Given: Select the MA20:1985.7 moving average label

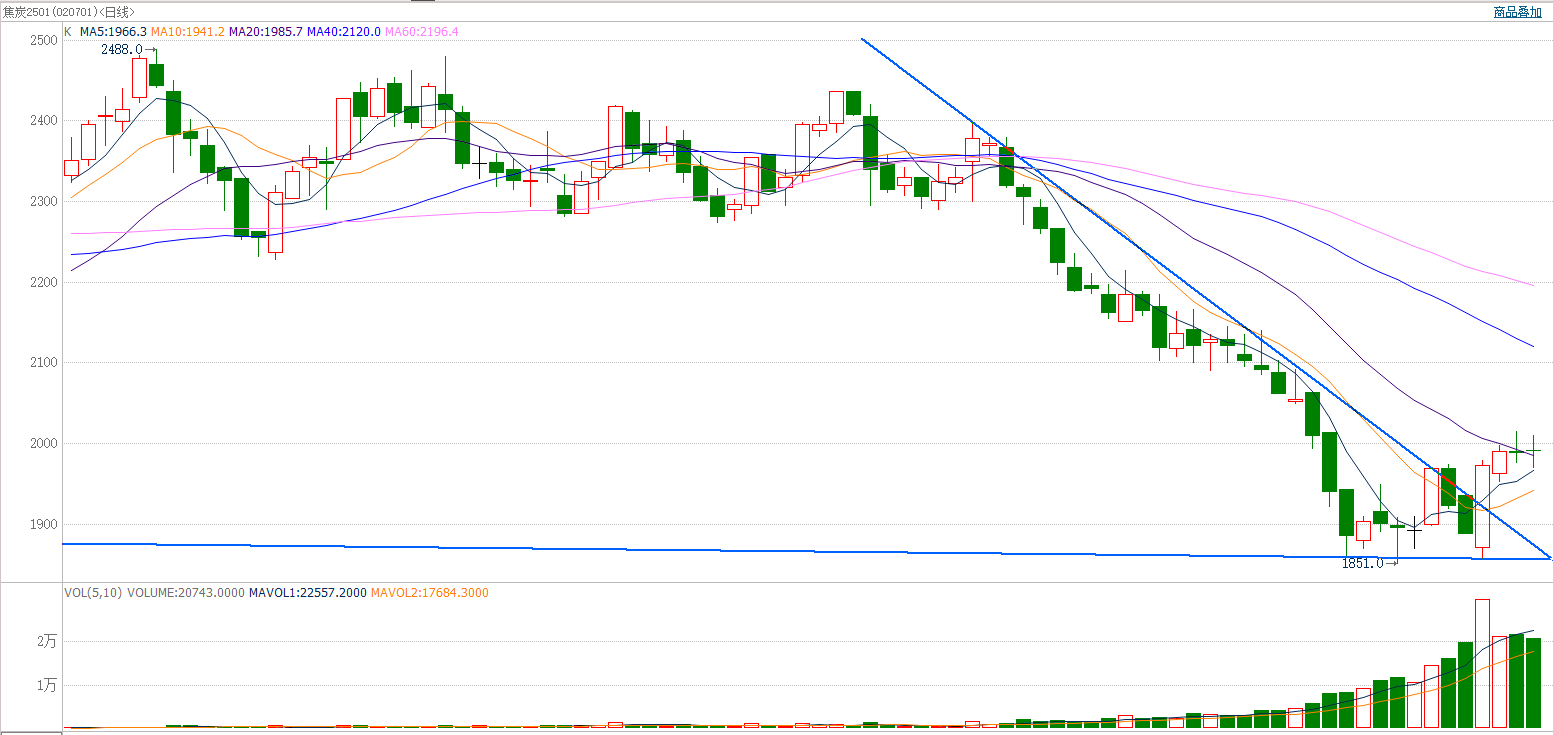Looking at the screenshot, I should point(266,32).
